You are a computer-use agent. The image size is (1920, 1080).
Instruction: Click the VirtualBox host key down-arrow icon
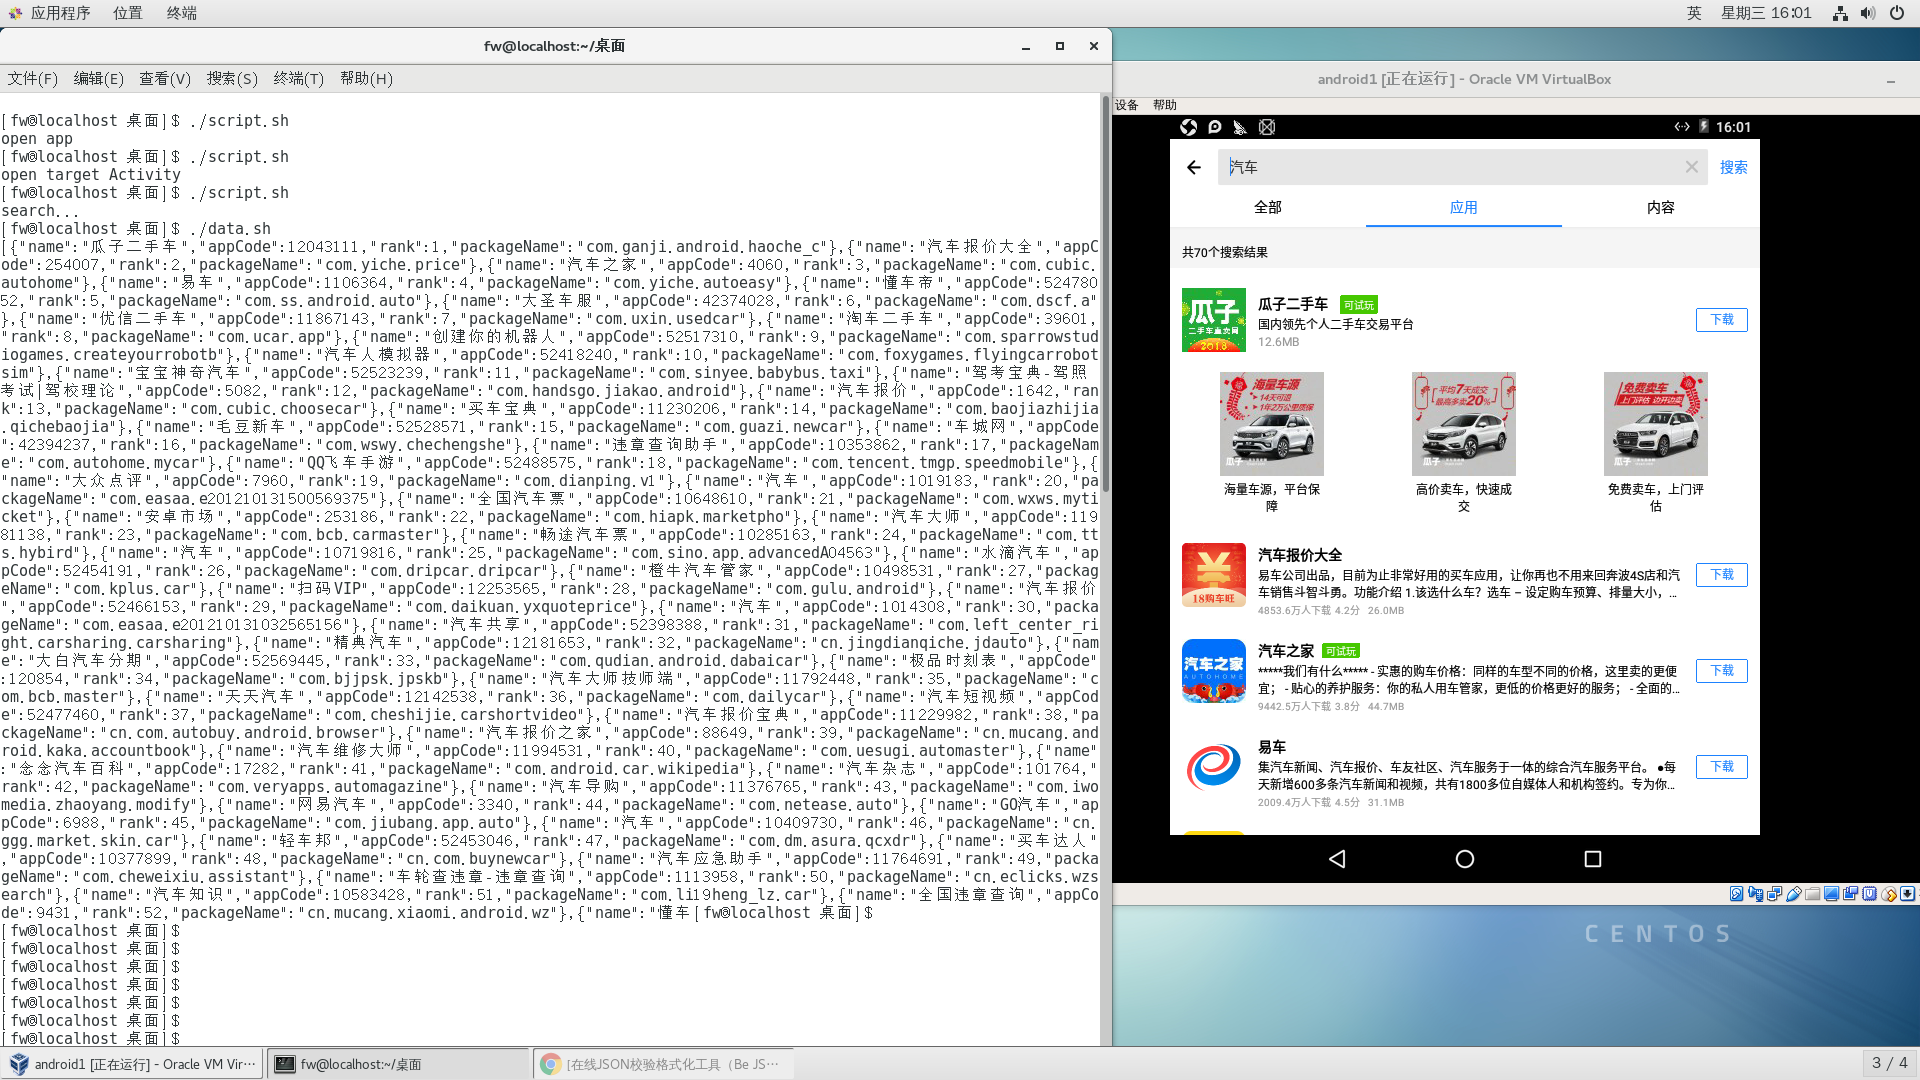click(1907, 894)
